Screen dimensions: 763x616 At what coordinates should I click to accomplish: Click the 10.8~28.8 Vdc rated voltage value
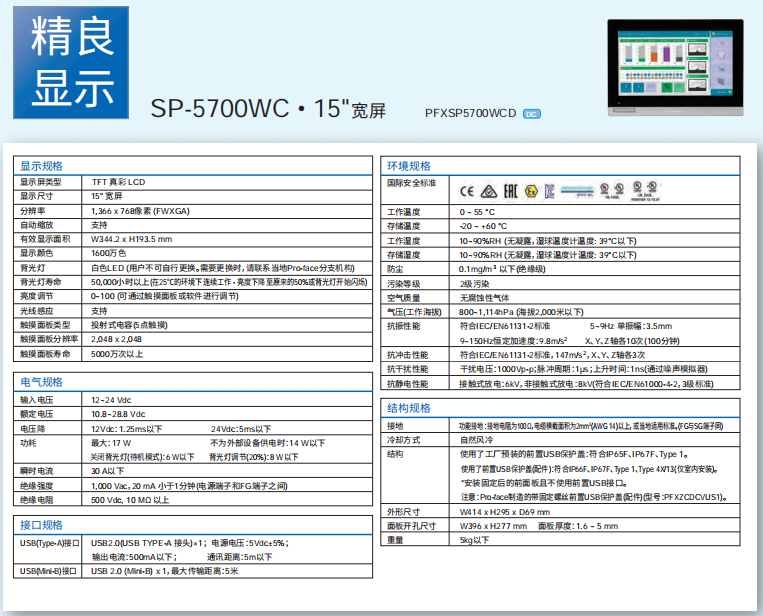pyautogui.click(x=118, y=414)
